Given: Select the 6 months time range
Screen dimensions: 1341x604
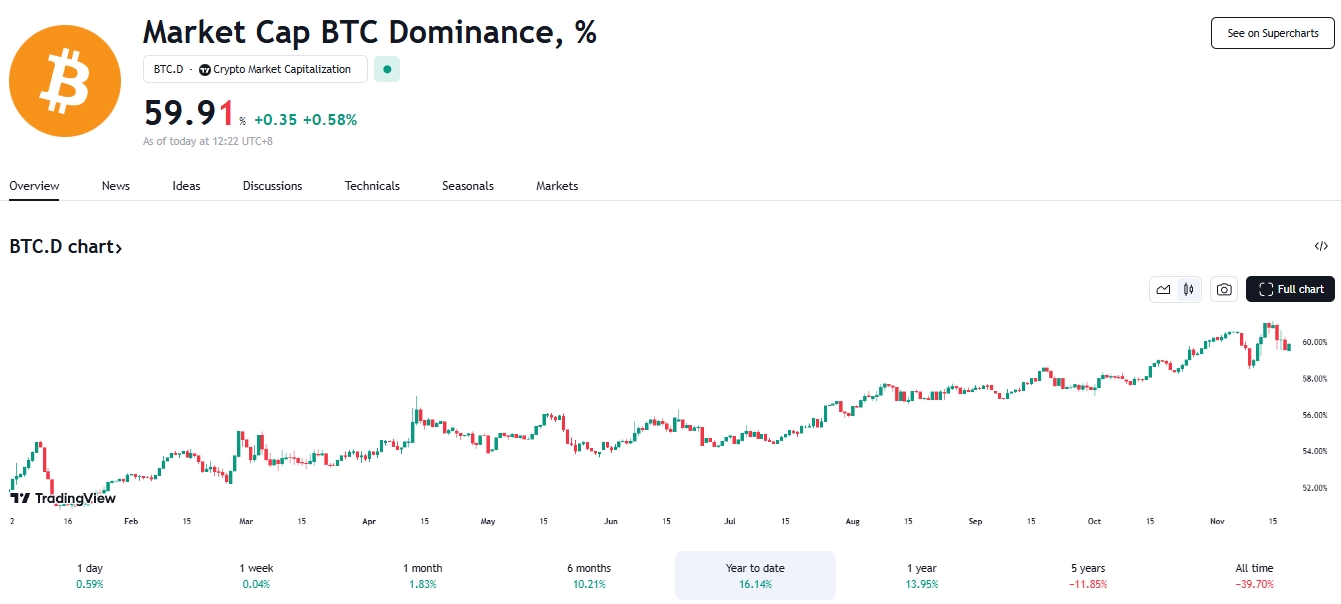Looking at the screenshot, I should [589, 575].
